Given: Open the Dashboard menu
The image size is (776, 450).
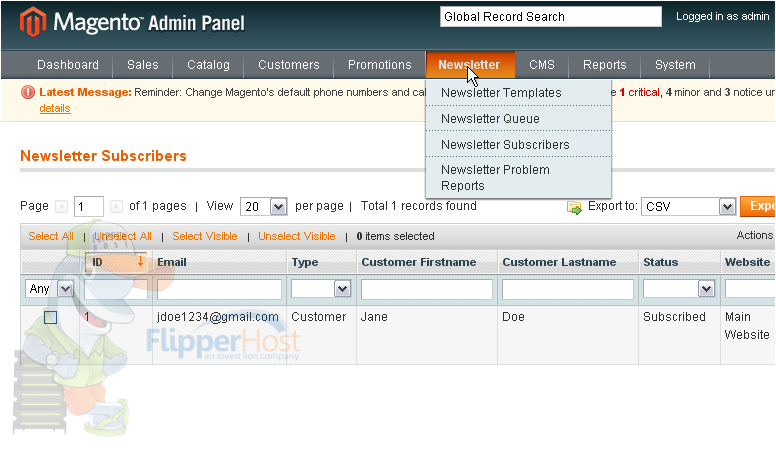Looking at the screenshot, I should tap(68, 65).
